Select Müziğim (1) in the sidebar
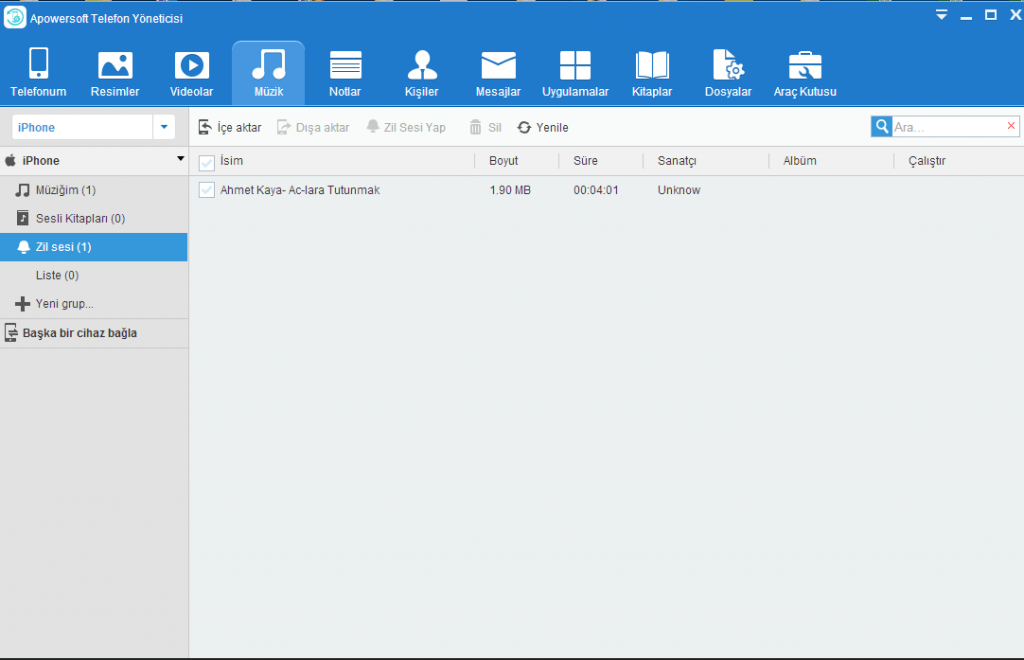The image size is (1024, 660). click(66, 190)
